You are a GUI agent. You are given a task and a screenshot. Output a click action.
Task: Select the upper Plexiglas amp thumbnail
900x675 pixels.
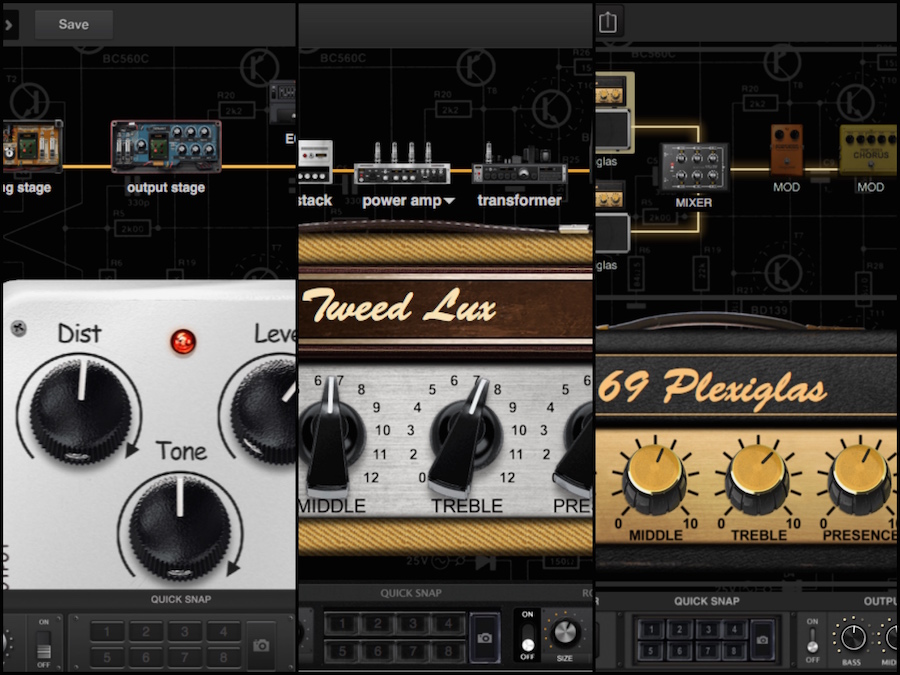[x=615, y=112]
